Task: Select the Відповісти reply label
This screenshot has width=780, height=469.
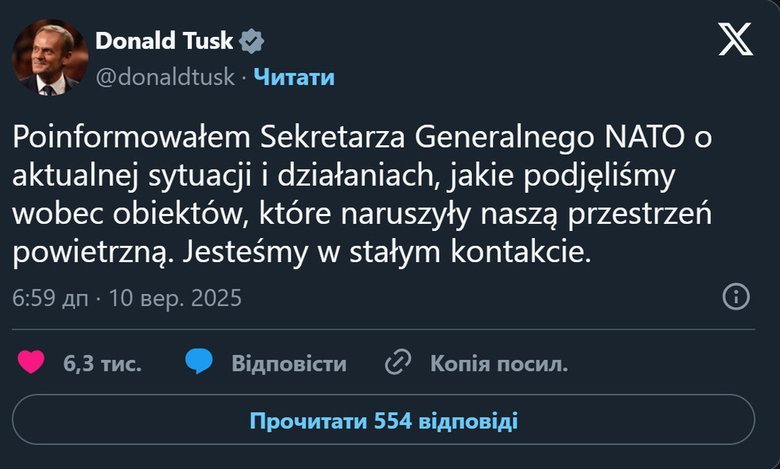Action: [289, 364]
